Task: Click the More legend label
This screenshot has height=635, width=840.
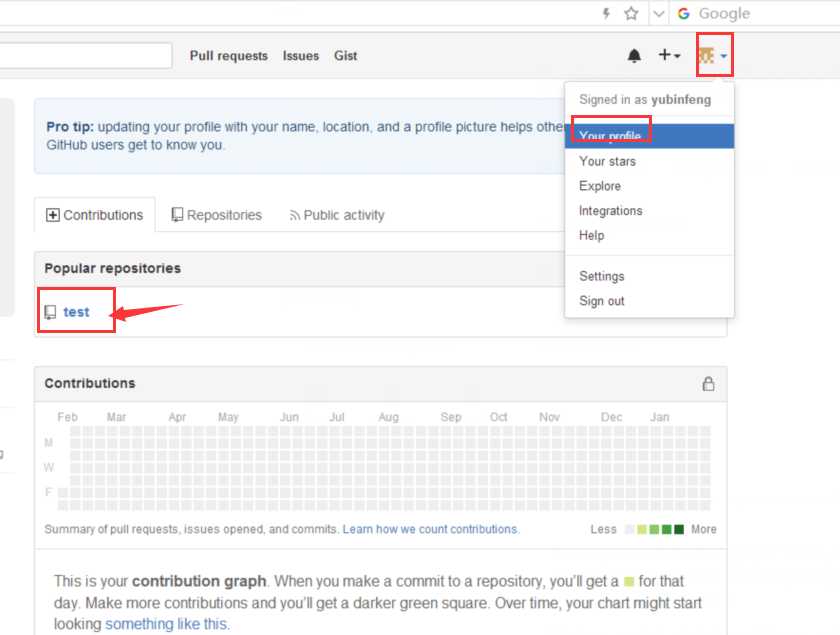Action: pos(703,529)
